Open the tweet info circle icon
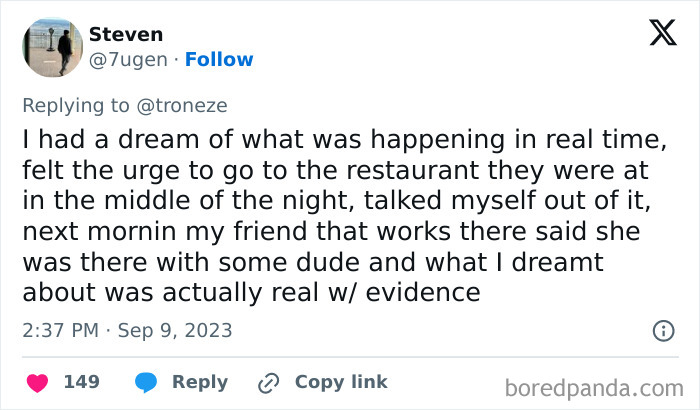The image size is (700, 410). point(662,330)
